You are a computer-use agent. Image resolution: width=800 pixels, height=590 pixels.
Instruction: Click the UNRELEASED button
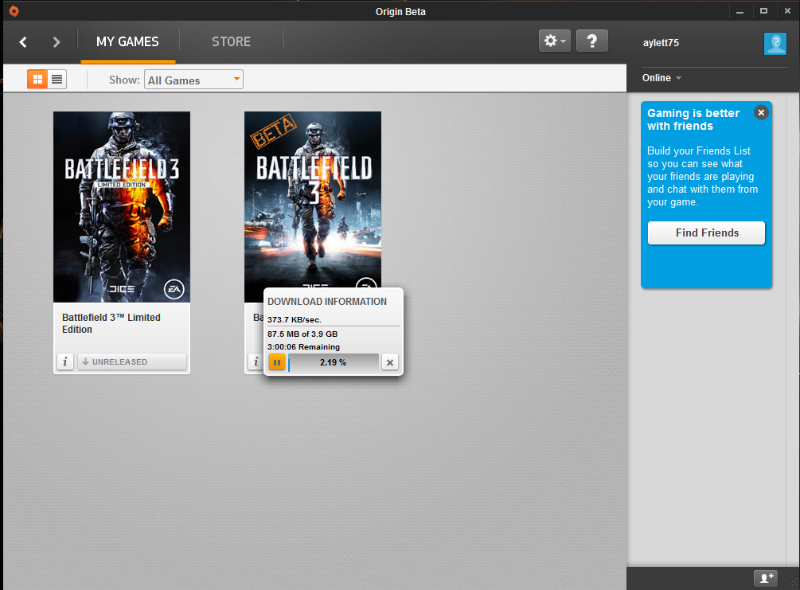[132, 362]
